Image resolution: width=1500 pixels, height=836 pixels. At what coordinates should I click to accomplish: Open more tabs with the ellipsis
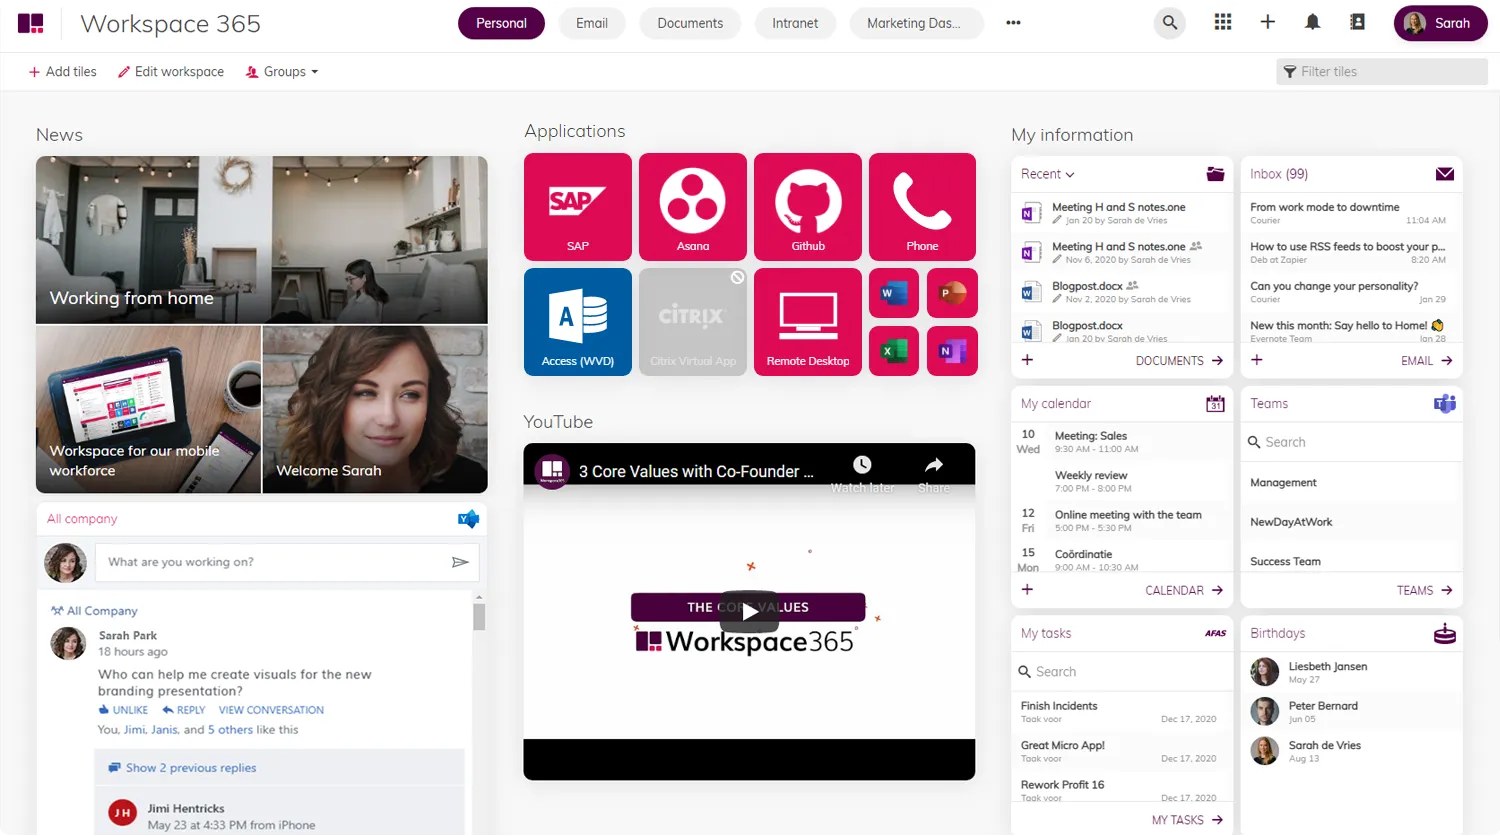pyautogui.click(x=1013, y=23)
